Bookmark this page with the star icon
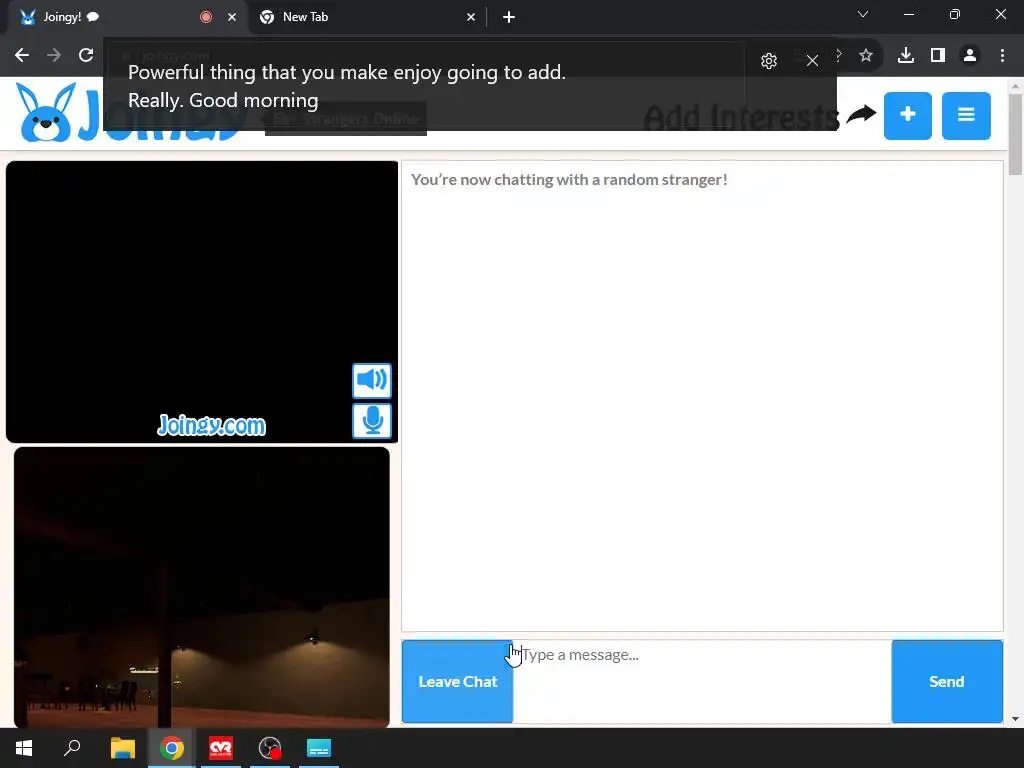Viewport: 1024px width, 768px height. [866, 55]
